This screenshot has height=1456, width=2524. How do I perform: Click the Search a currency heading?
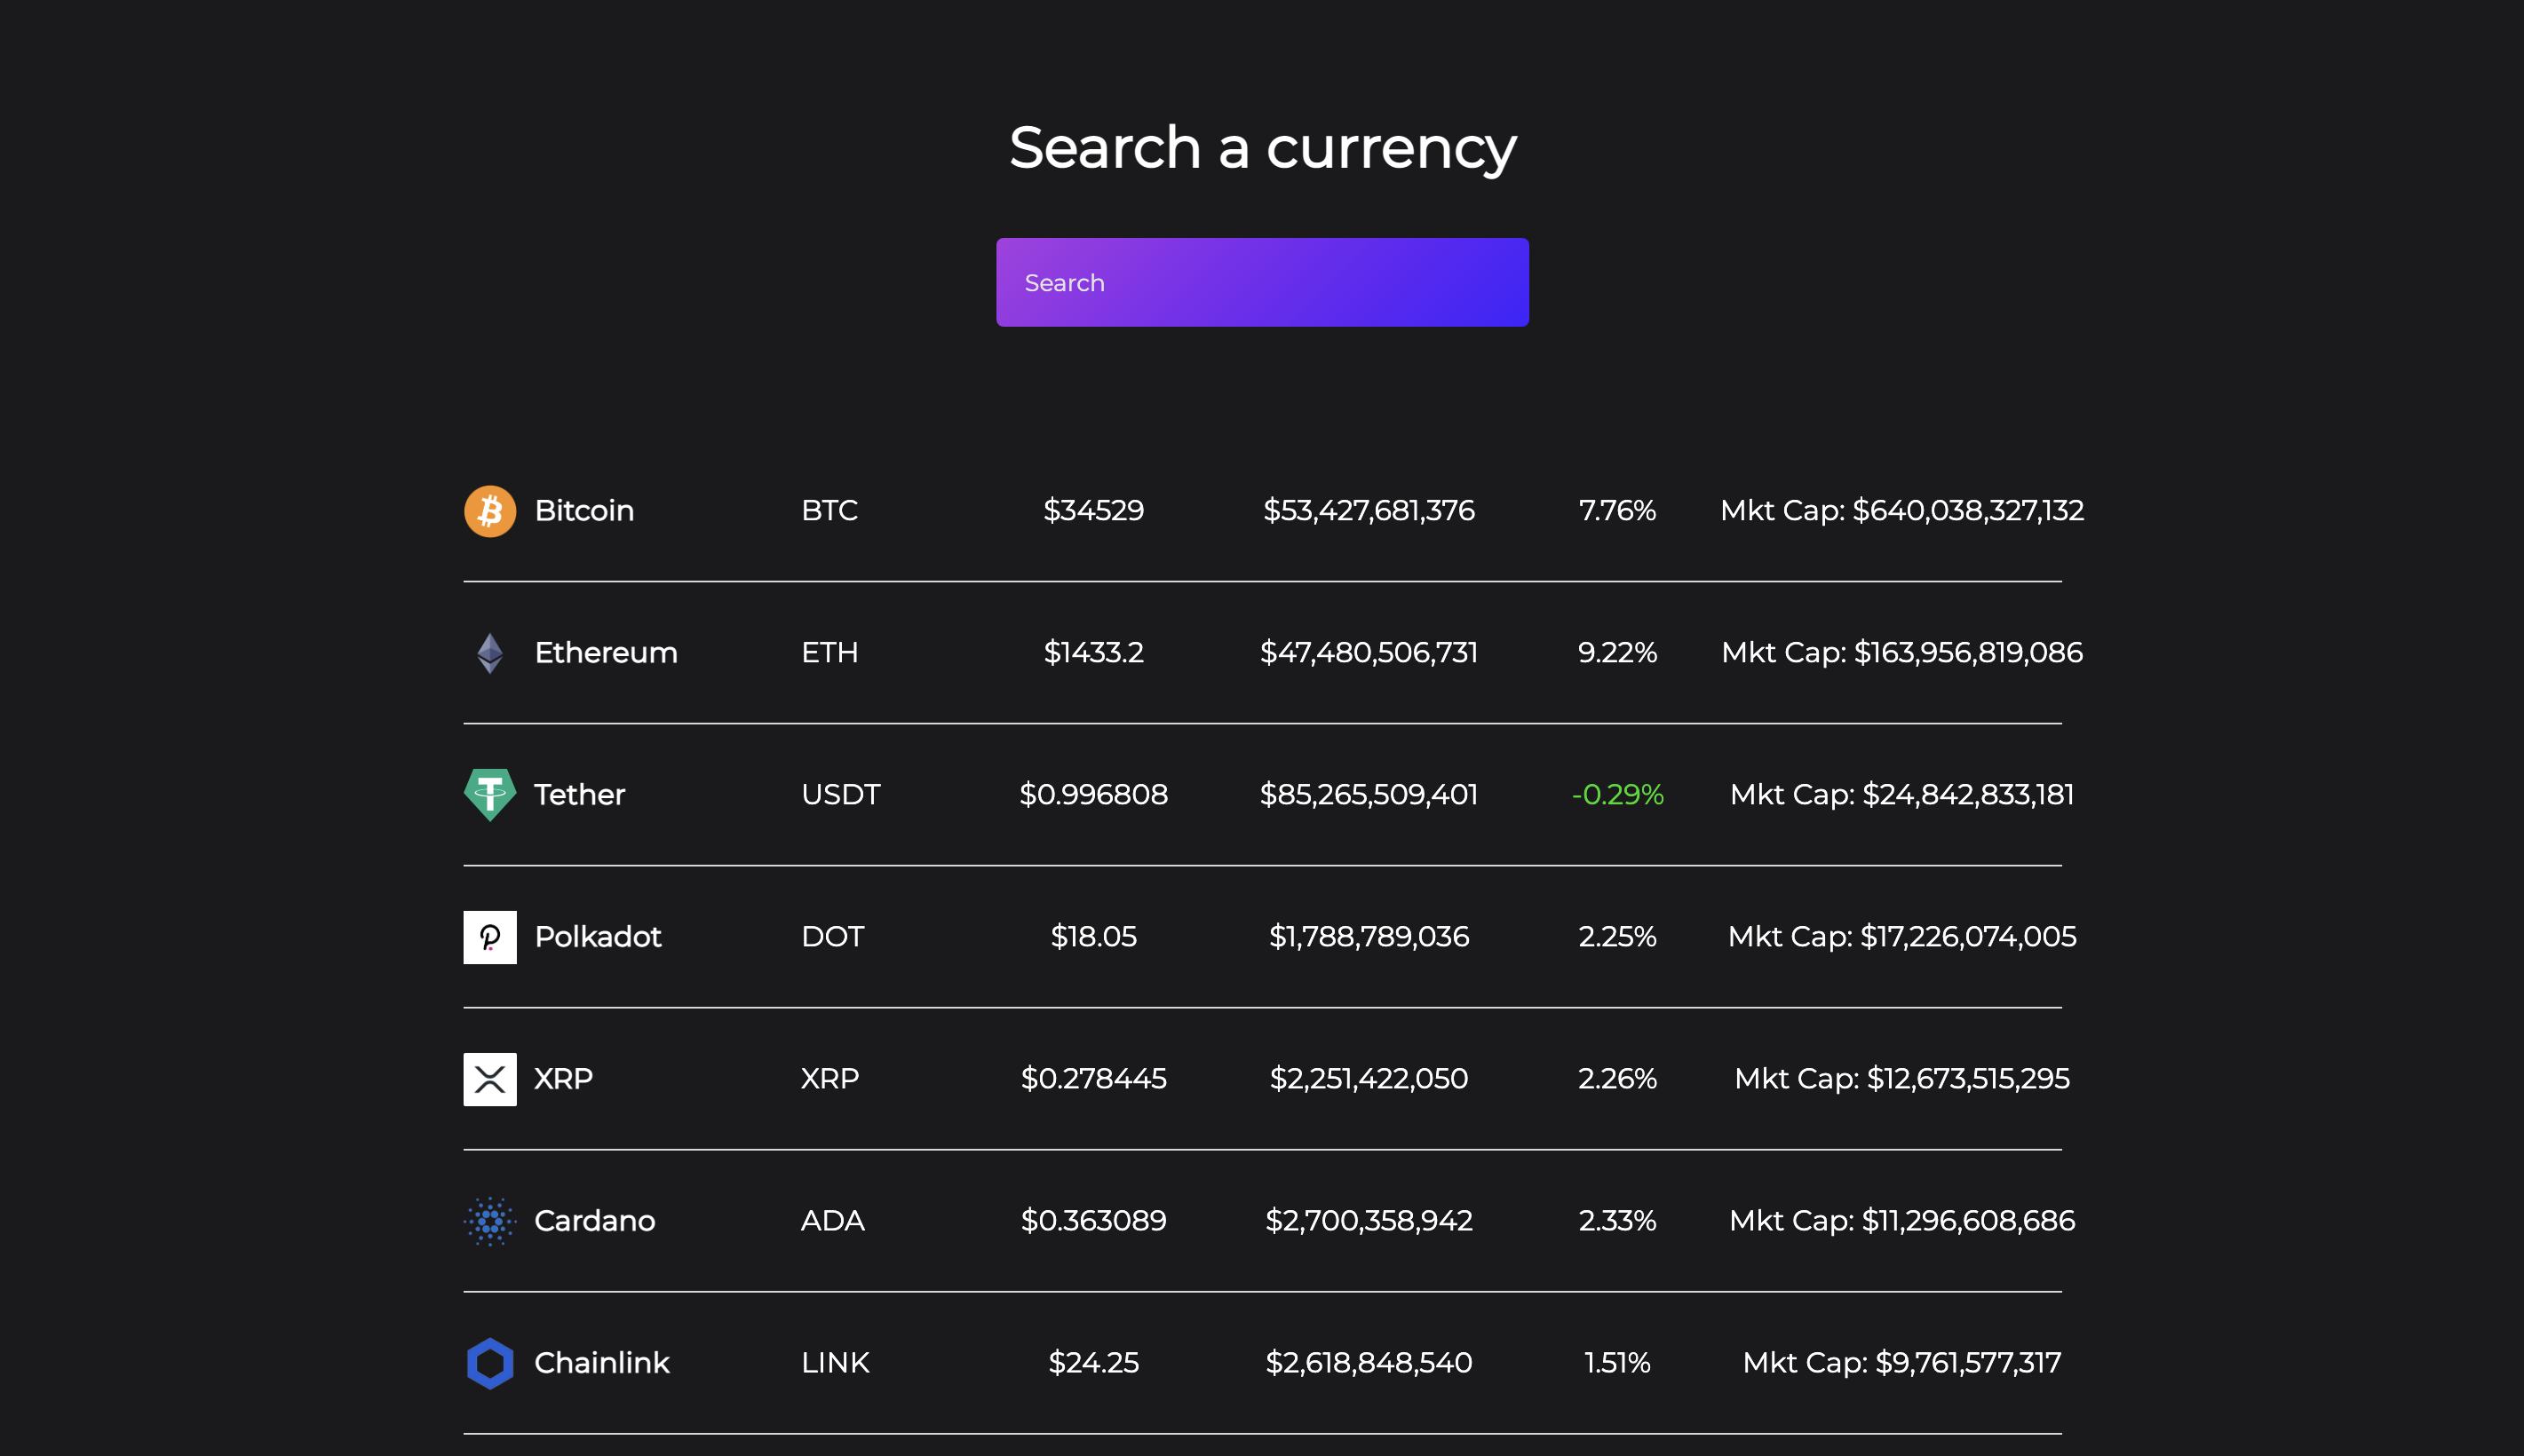pyautogui.click(x=1262, y=147)
